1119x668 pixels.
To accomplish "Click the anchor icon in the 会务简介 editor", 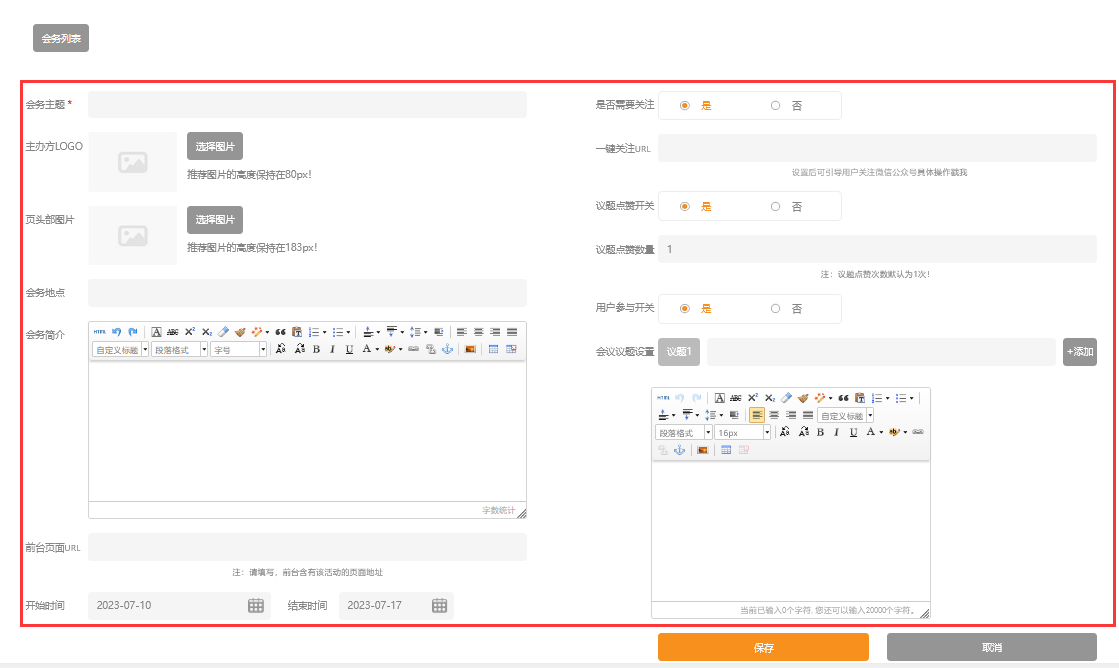I will [x=447, y=350].
